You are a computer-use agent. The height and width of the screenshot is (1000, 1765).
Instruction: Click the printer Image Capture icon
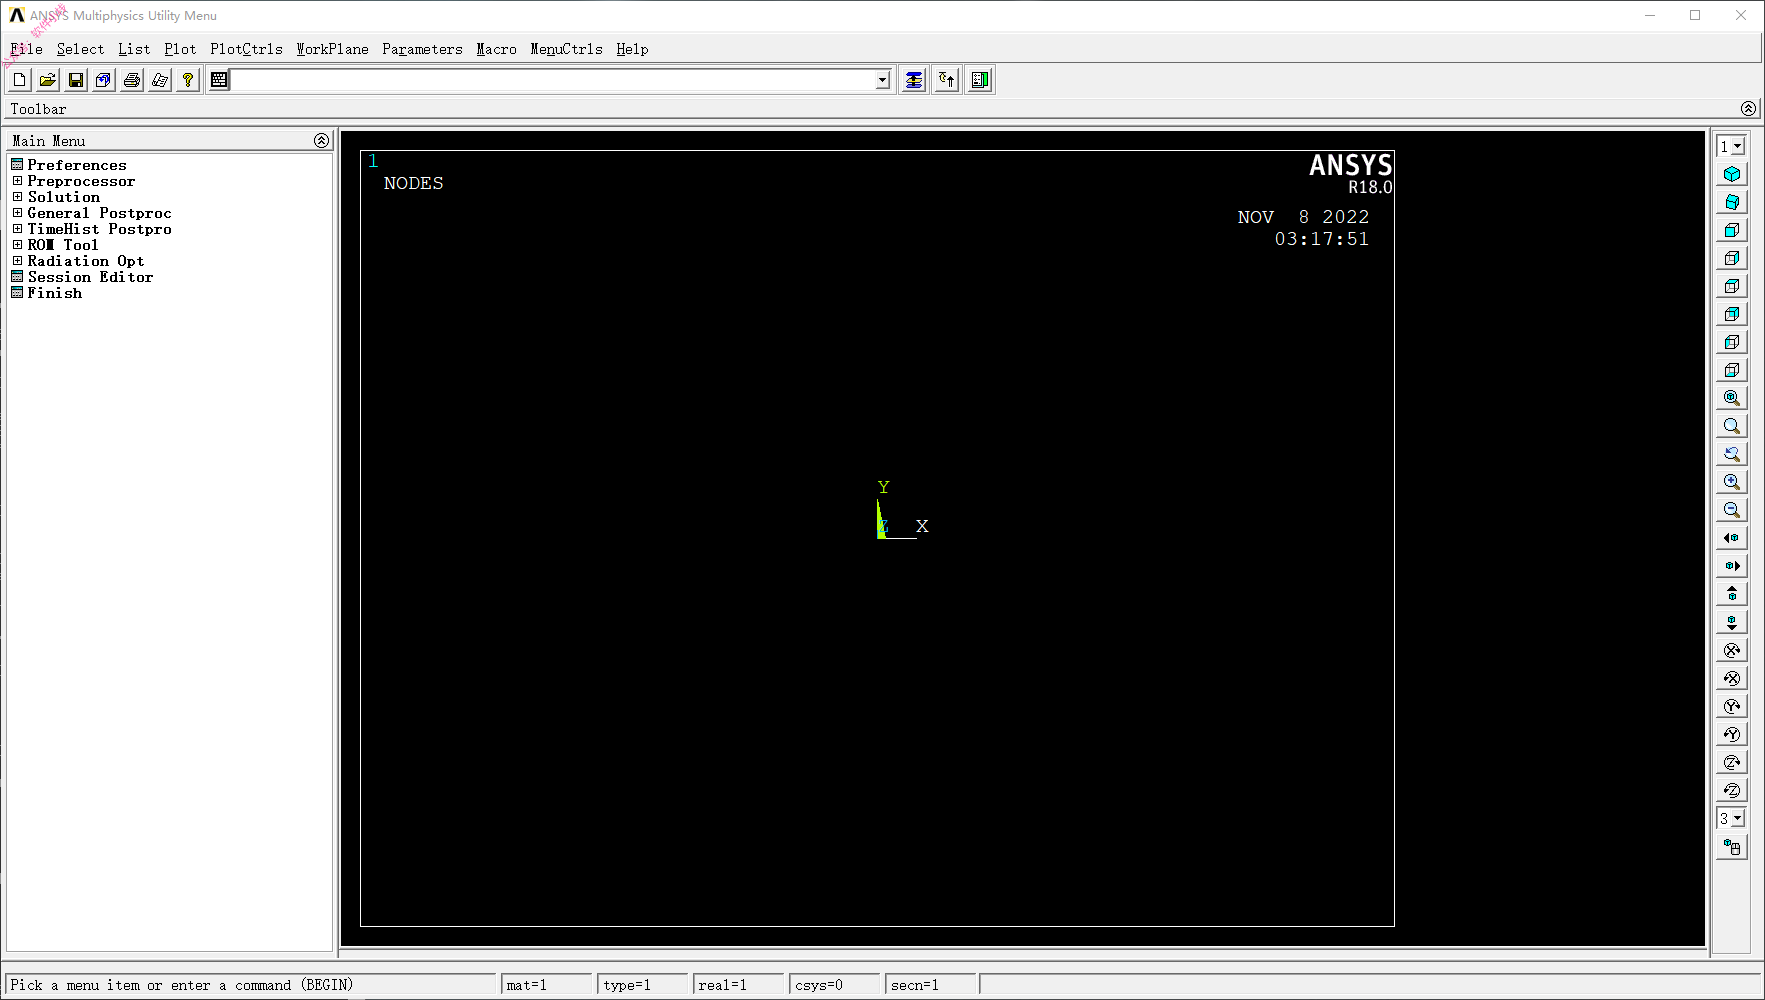tap(131, 80)
